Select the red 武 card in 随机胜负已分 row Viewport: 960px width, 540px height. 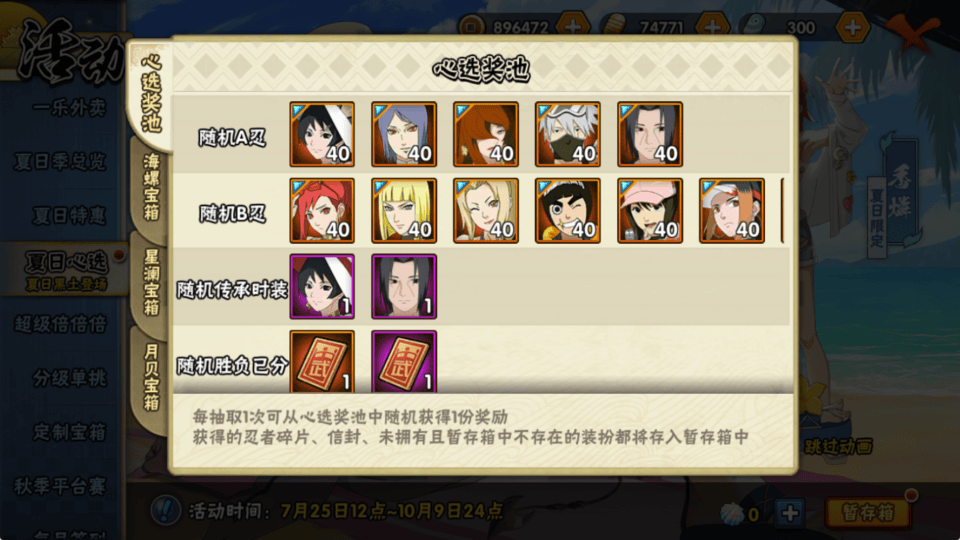coord(322,362)
